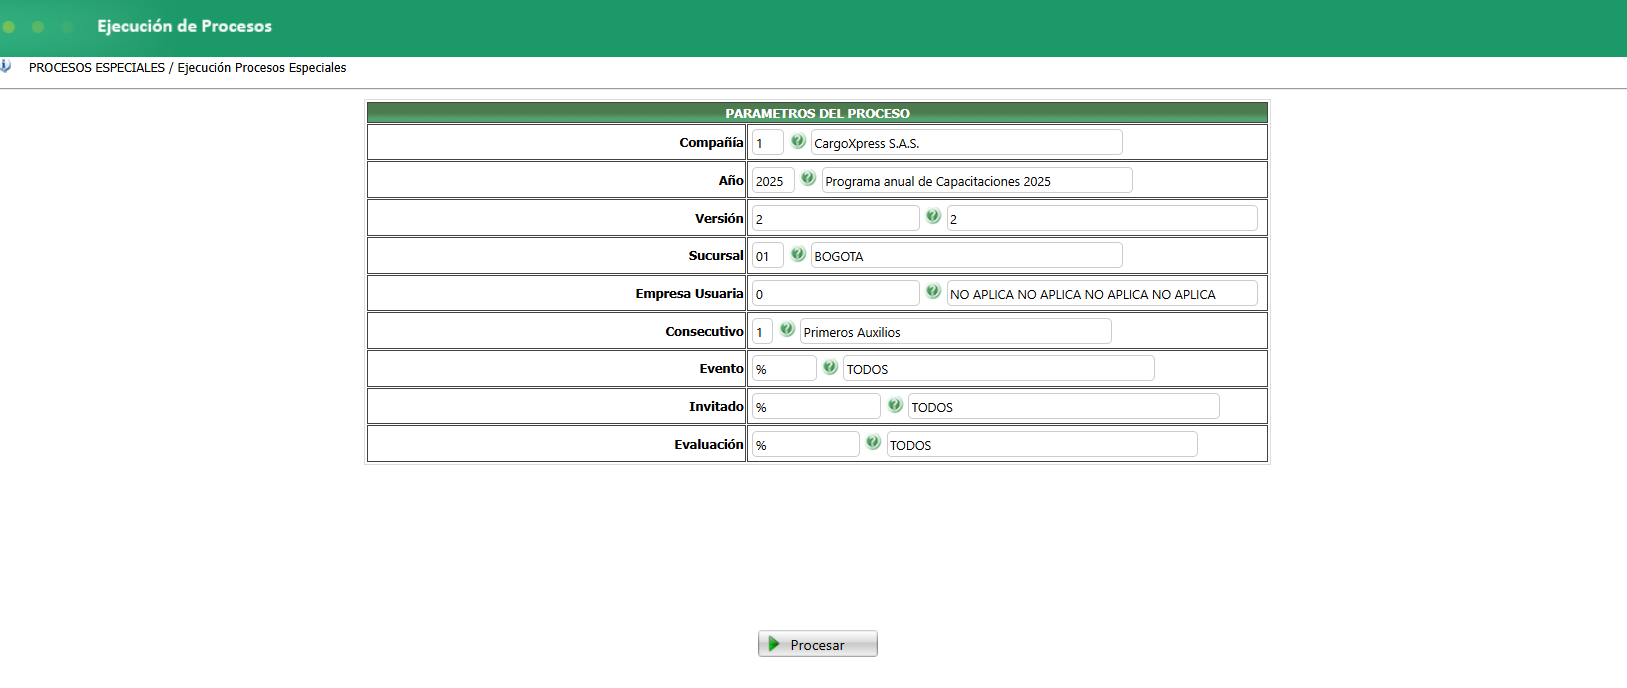Open the lookup help icon beside Empresa Usuaria
This screenshot has width=1627, height=688.
click(933, 291)
